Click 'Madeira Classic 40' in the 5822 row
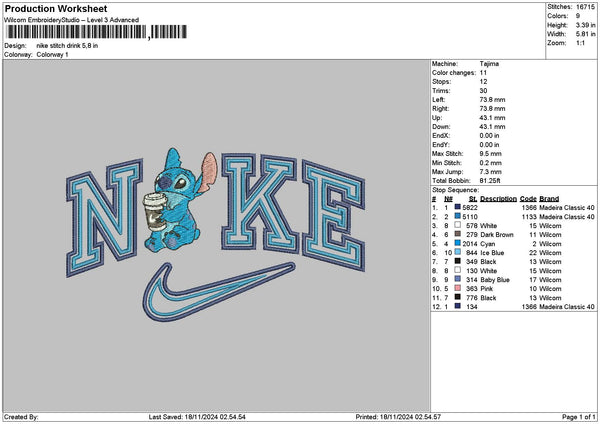Screen dimensions: 600x424 click(x=567, y=207)
